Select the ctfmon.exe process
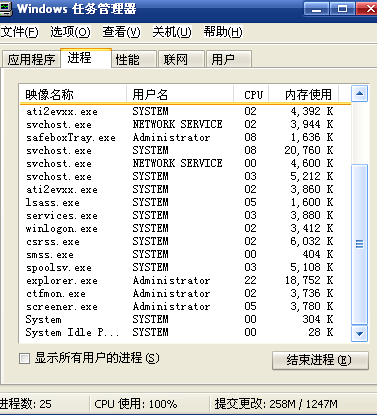This screenshot has width=377, height=415. click(185, 293)
